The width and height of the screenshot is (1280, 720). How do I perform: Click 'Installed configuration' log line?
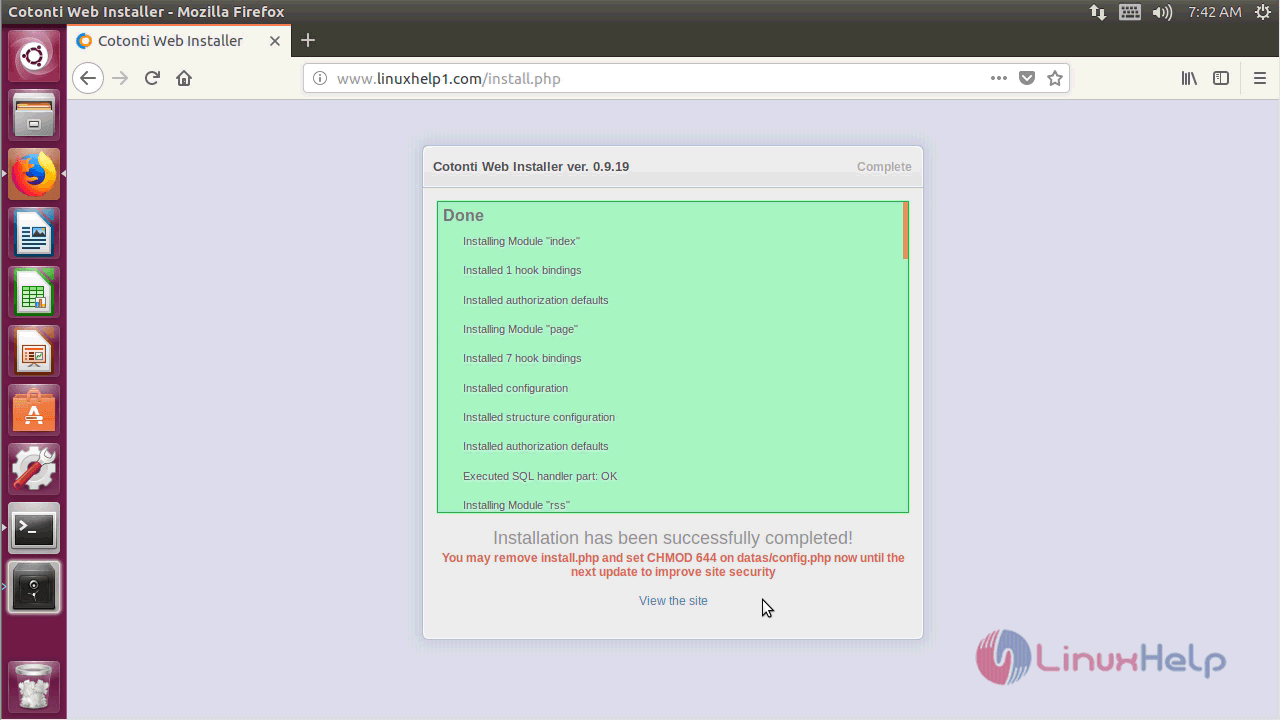point(515,388)
